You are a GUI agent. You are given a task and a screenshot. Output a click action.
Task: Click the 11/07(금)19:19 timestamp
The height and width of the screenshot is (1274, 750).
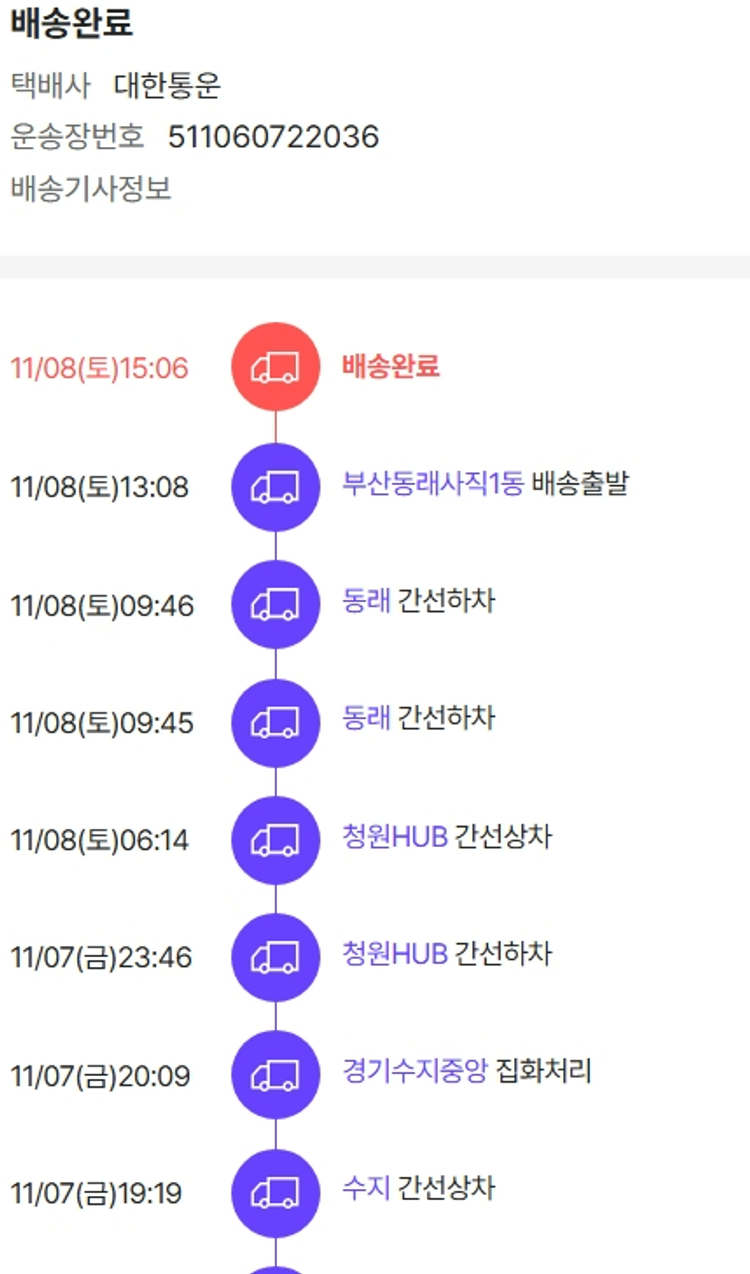pyautogui.click(x=96, y=1194)
